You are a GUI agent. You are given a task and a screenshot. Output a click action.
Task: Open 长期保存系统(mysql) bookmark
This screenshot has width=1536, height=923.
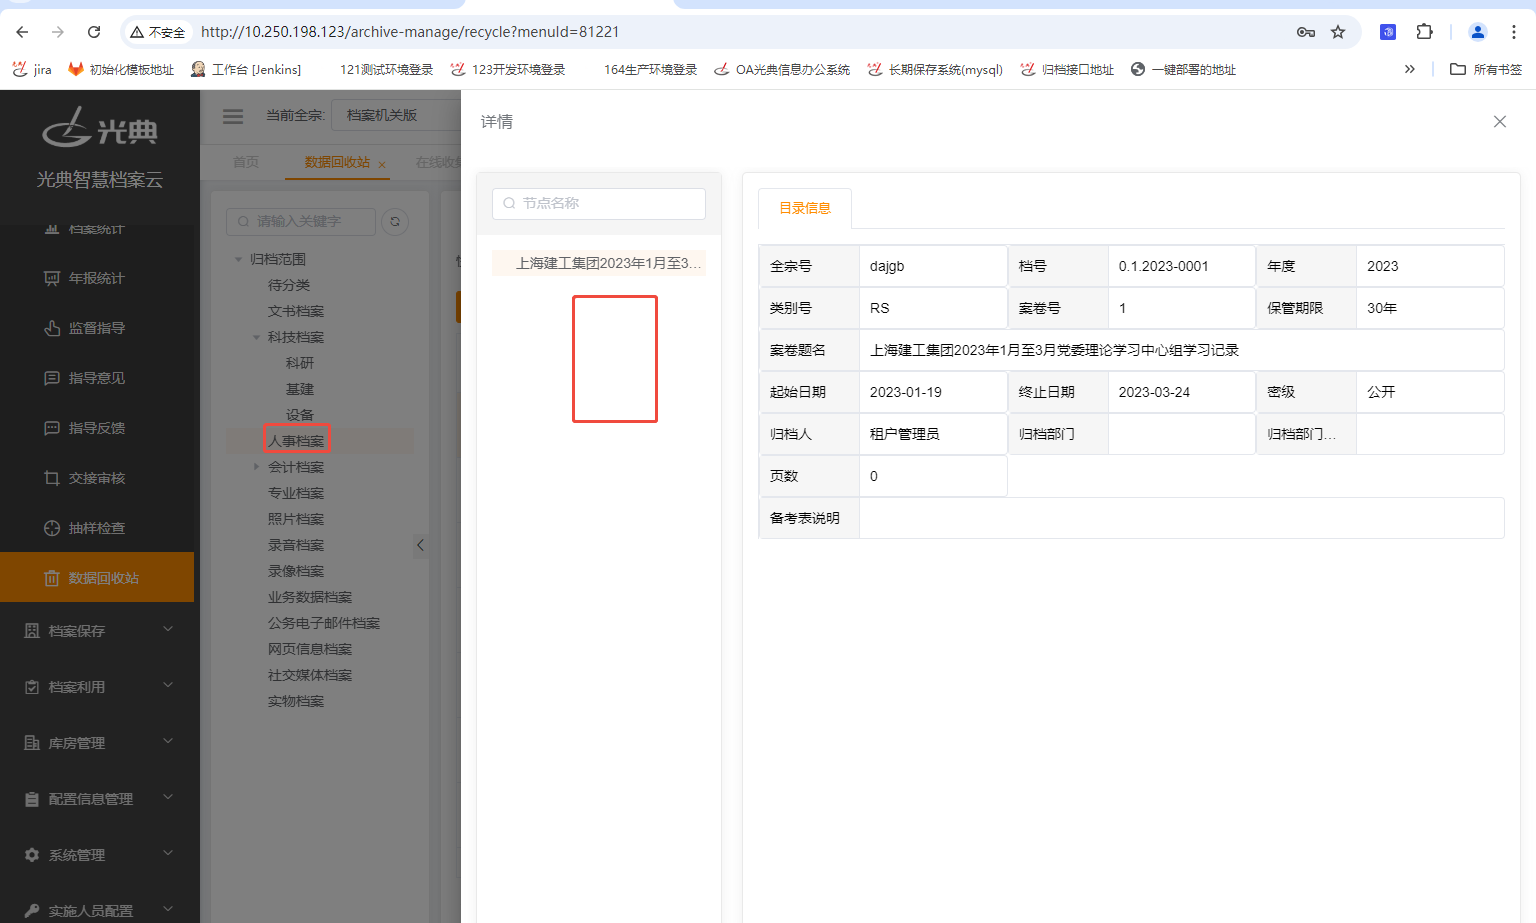[935, 69]
